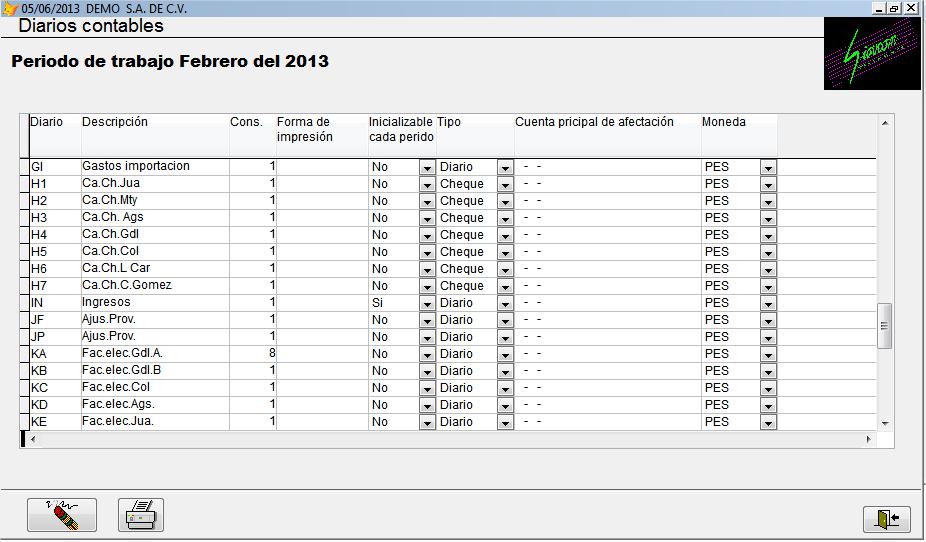This screenshot has height=542, width=926.
Task: Expand Tipo dropdown for row JP
Action: 505,338
